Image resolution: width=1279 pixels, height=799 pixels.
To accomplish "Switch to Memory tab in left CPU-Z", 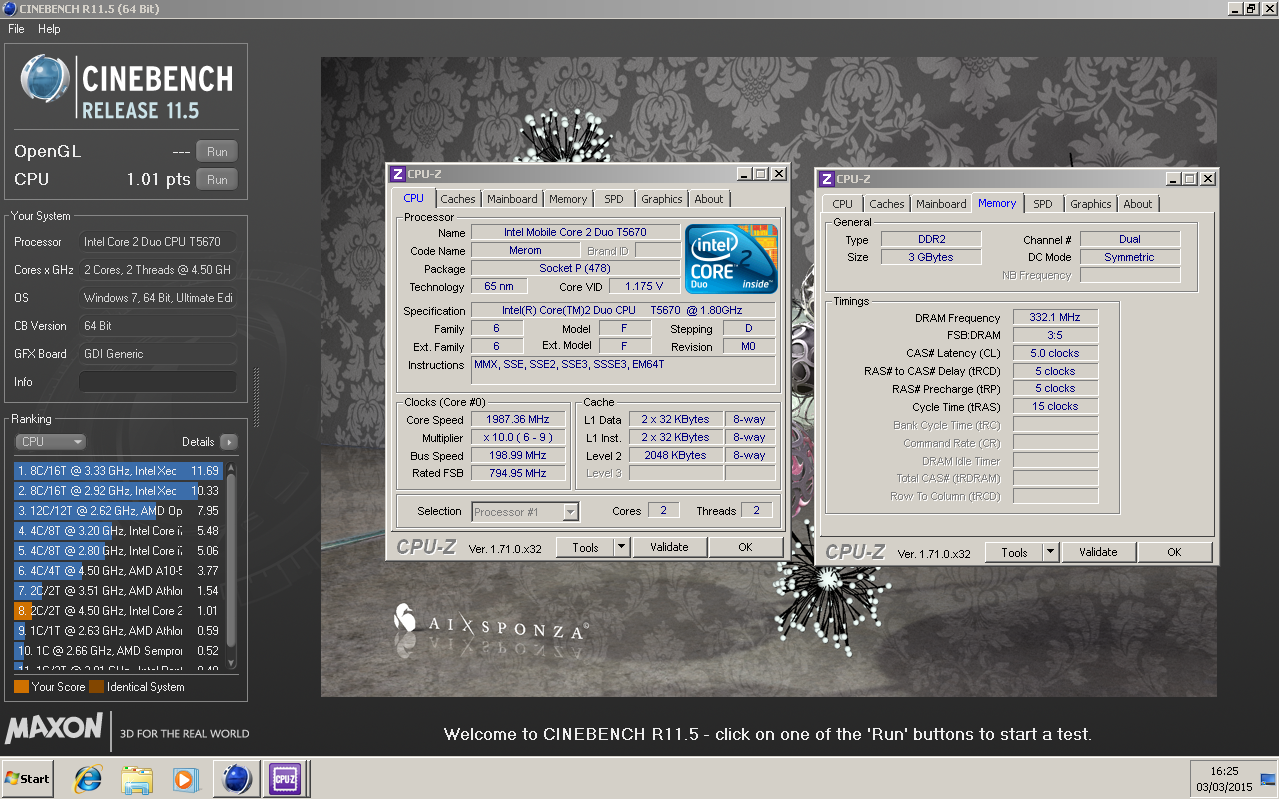I will [x=568, y=199].
